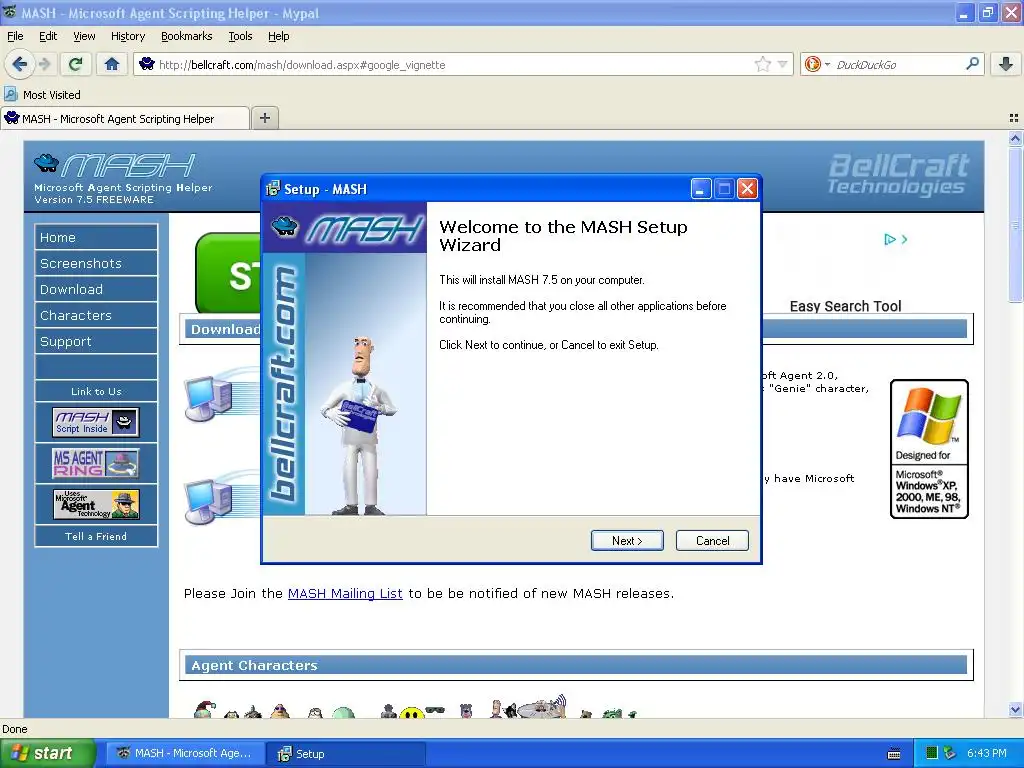Click the page scrollbar up arrow
1024x768 pixels.
(x=1015, y=138)
